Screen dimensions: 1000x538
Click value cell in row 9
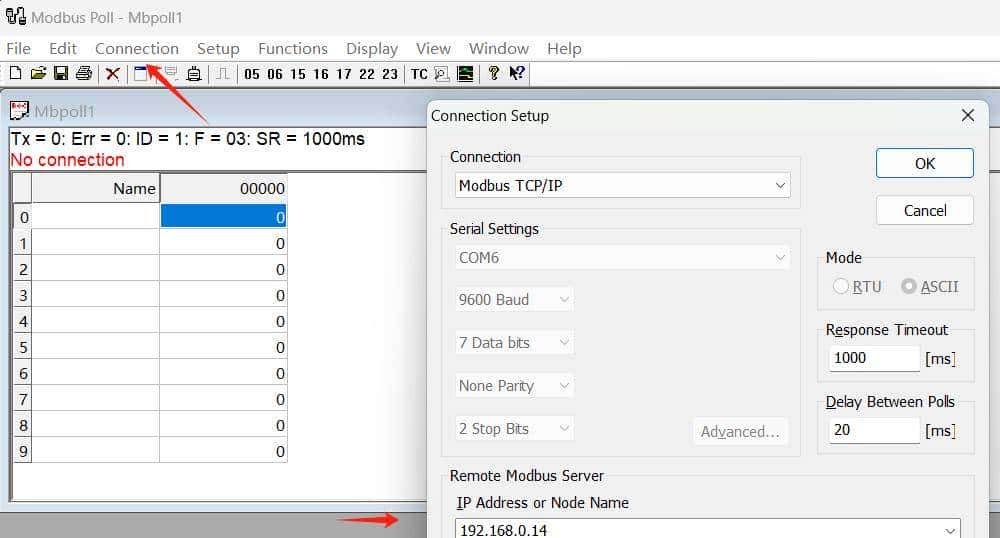223,451
